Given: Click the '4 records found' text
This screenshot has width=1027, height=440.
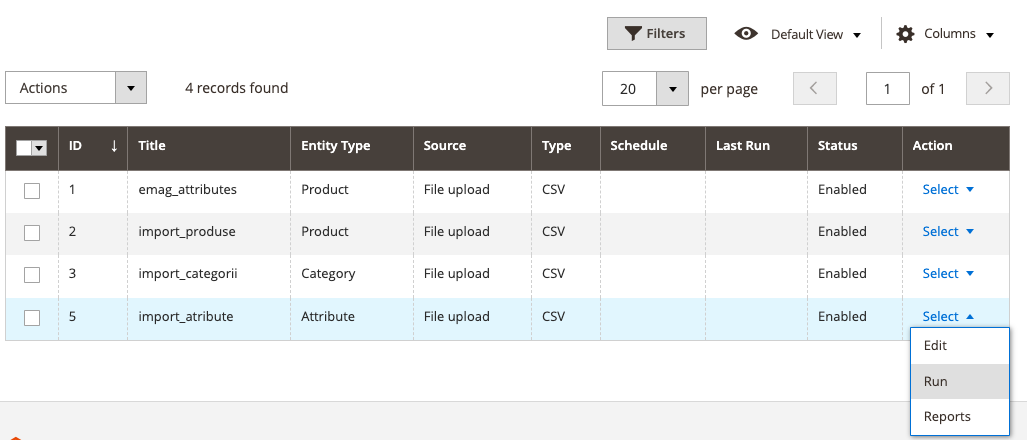Looking at the screenshot, I should click(x=236, y=88).
